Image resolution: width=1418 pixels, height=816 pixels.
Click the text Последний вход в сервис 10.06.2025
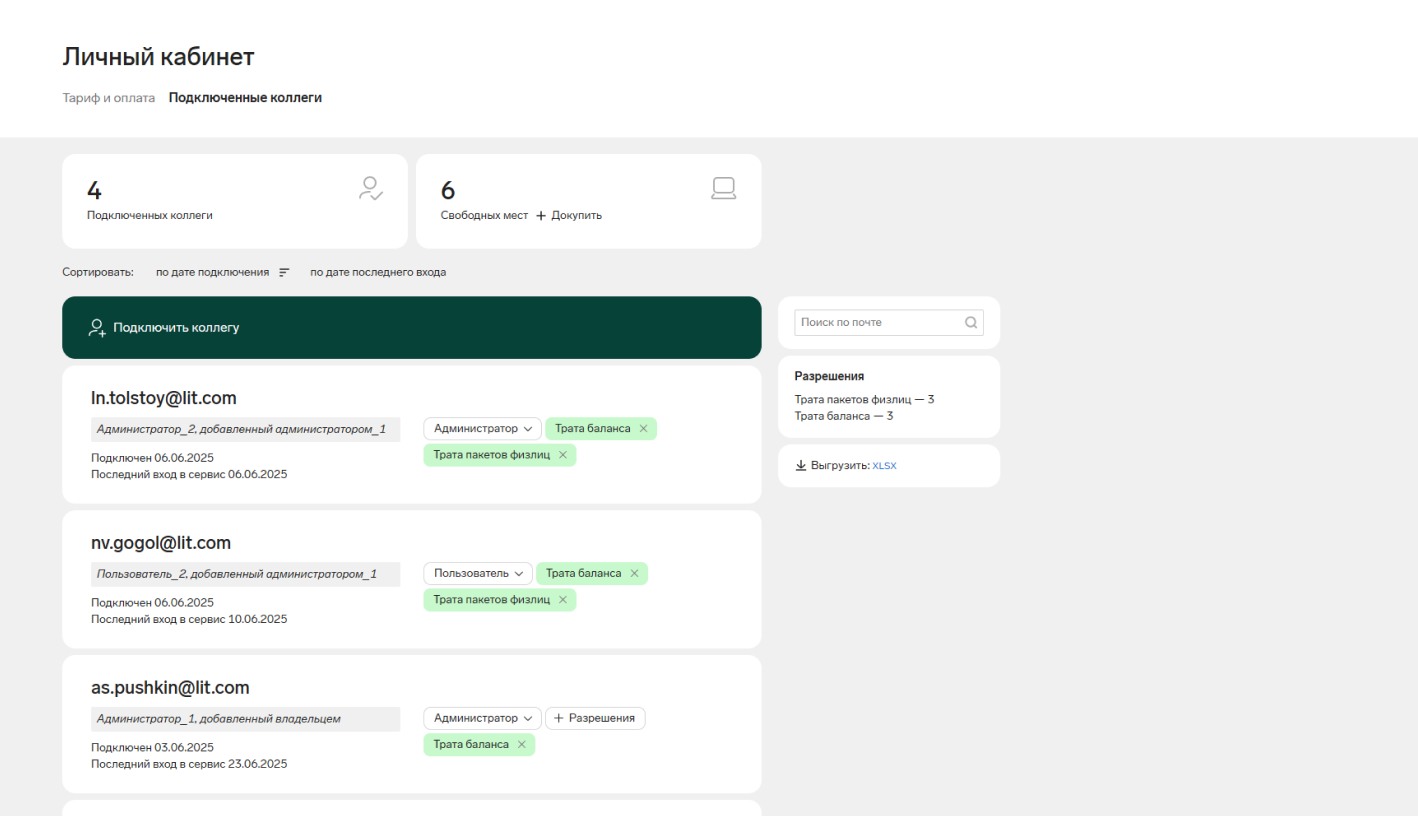[x=189, y=619]
